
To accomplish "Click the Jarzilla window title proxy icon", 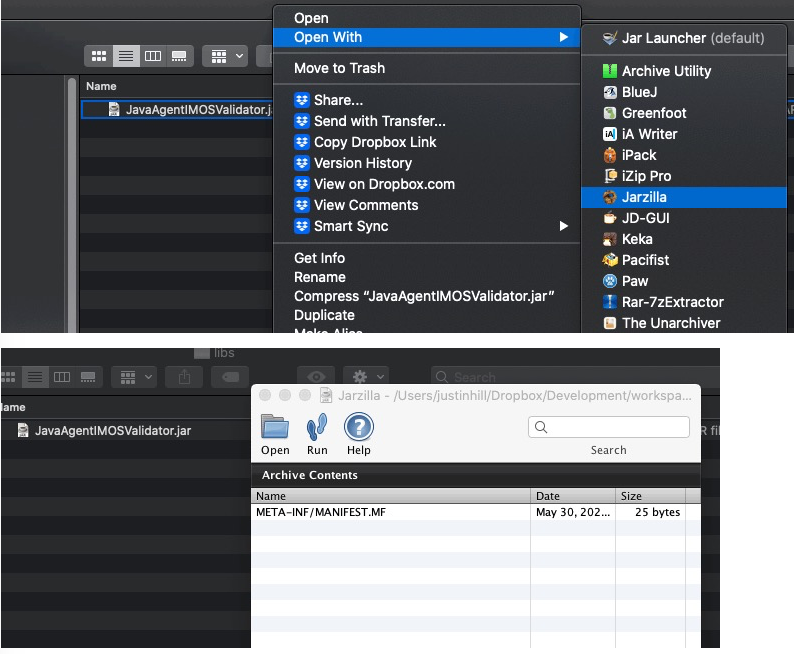I will [326, 395].
